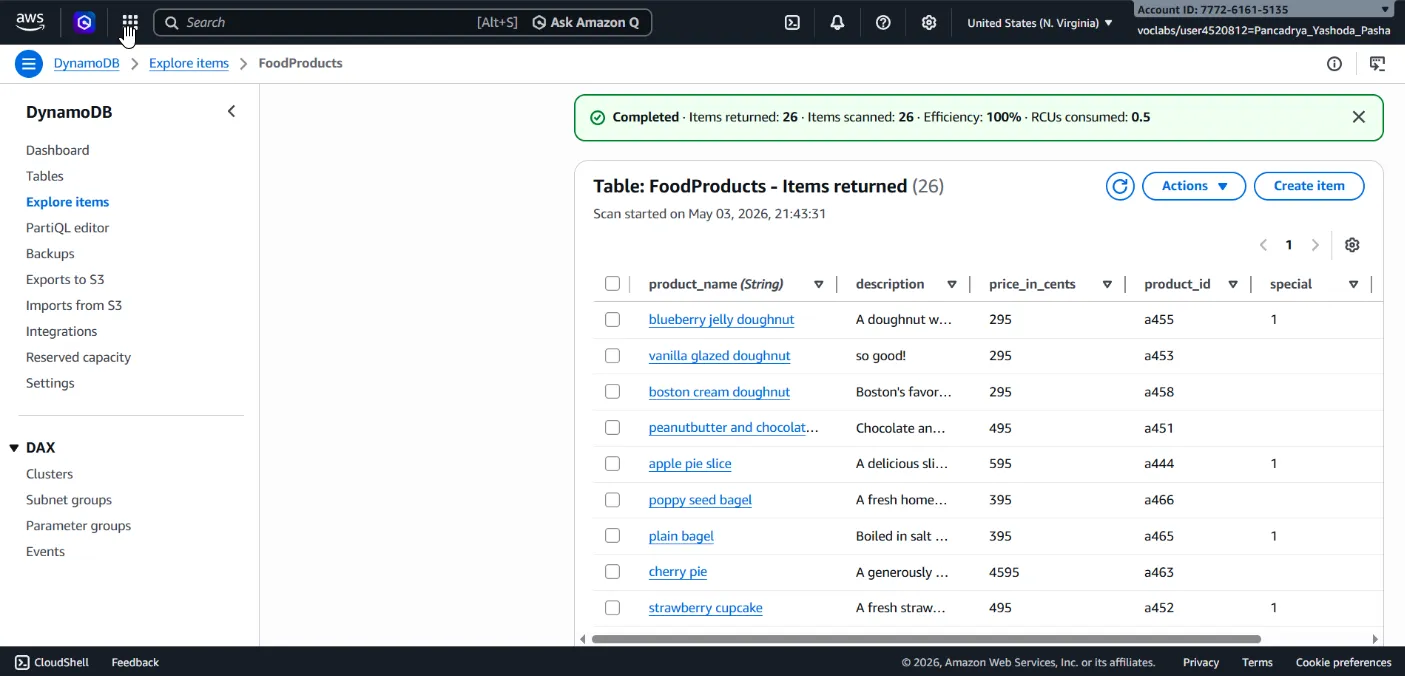Viewport: 1405px width, 676px height.
Task: Open CloudShell icon in top navigation bar
Action: tap(792, 22)
